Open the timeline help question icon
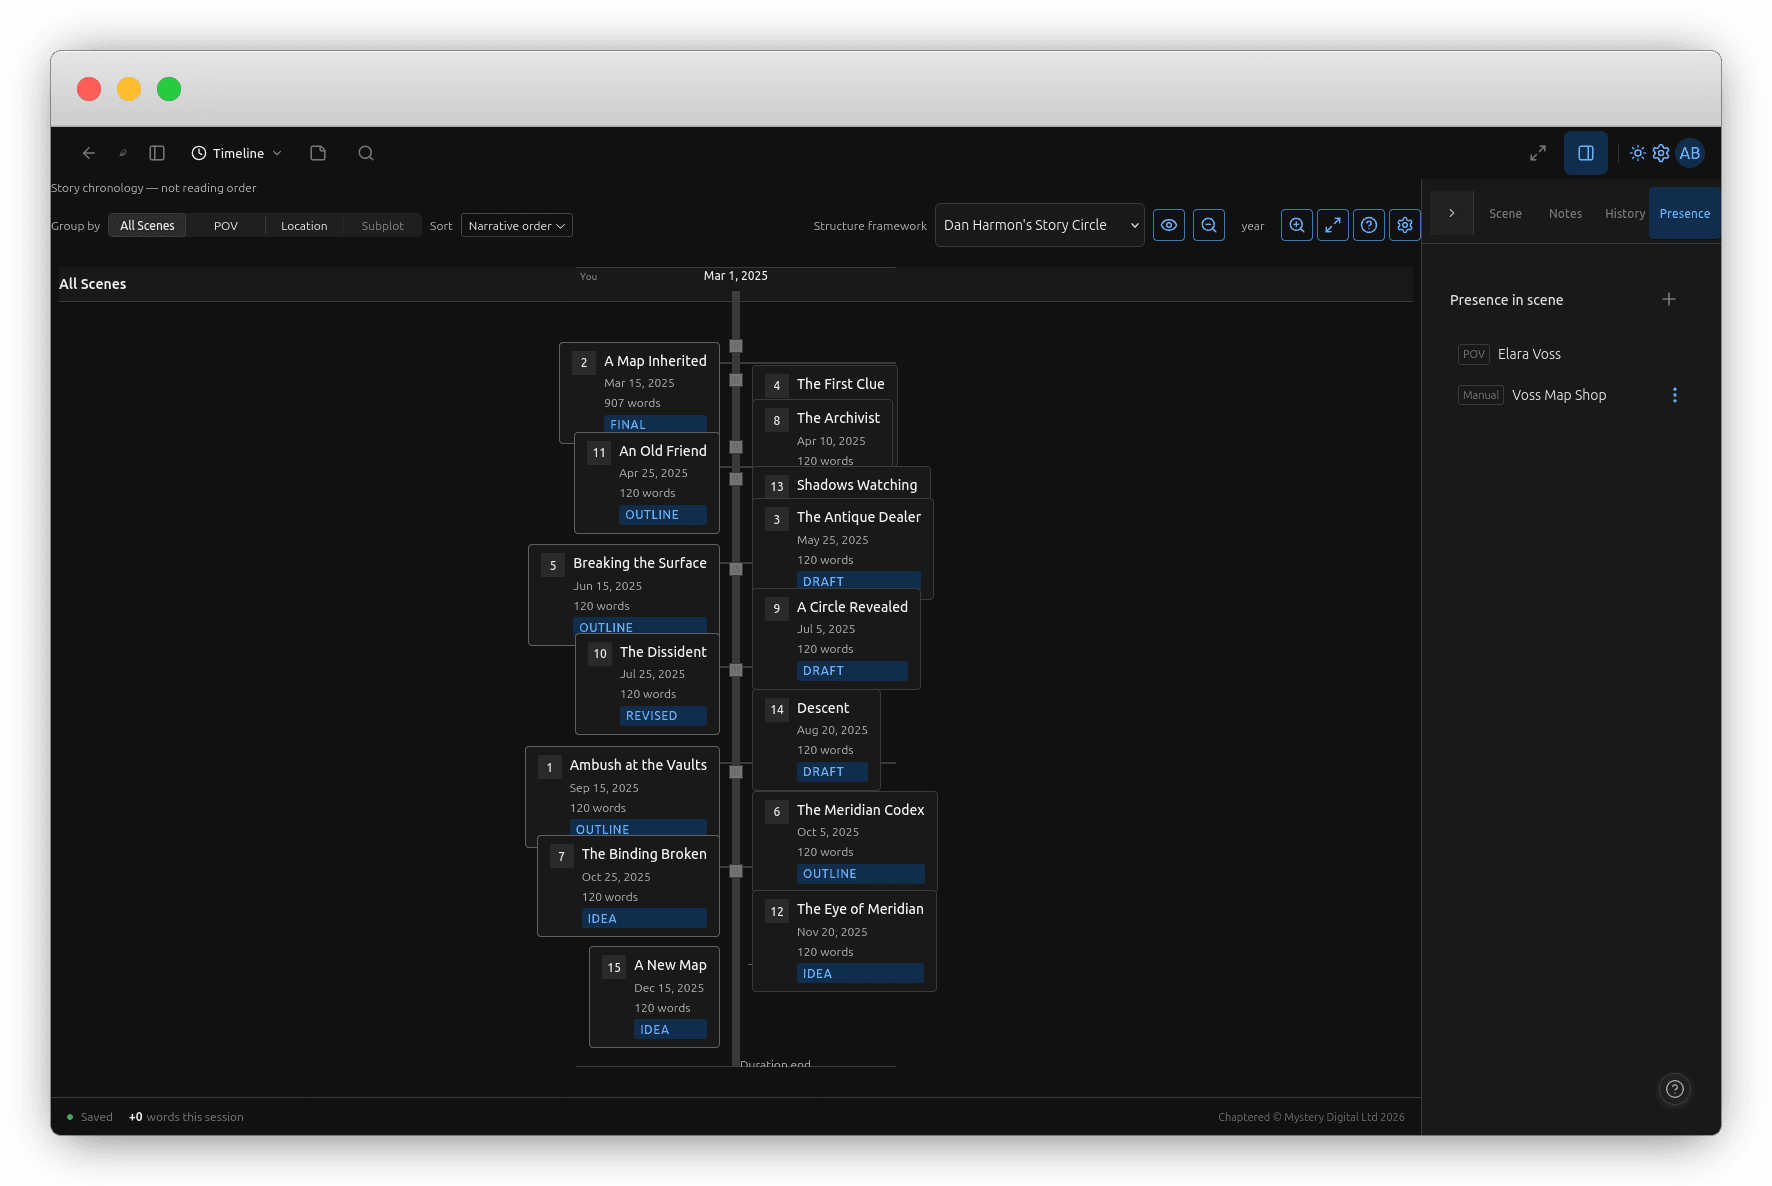This screenshot has height=1186, width=1772. point(1369,225)
